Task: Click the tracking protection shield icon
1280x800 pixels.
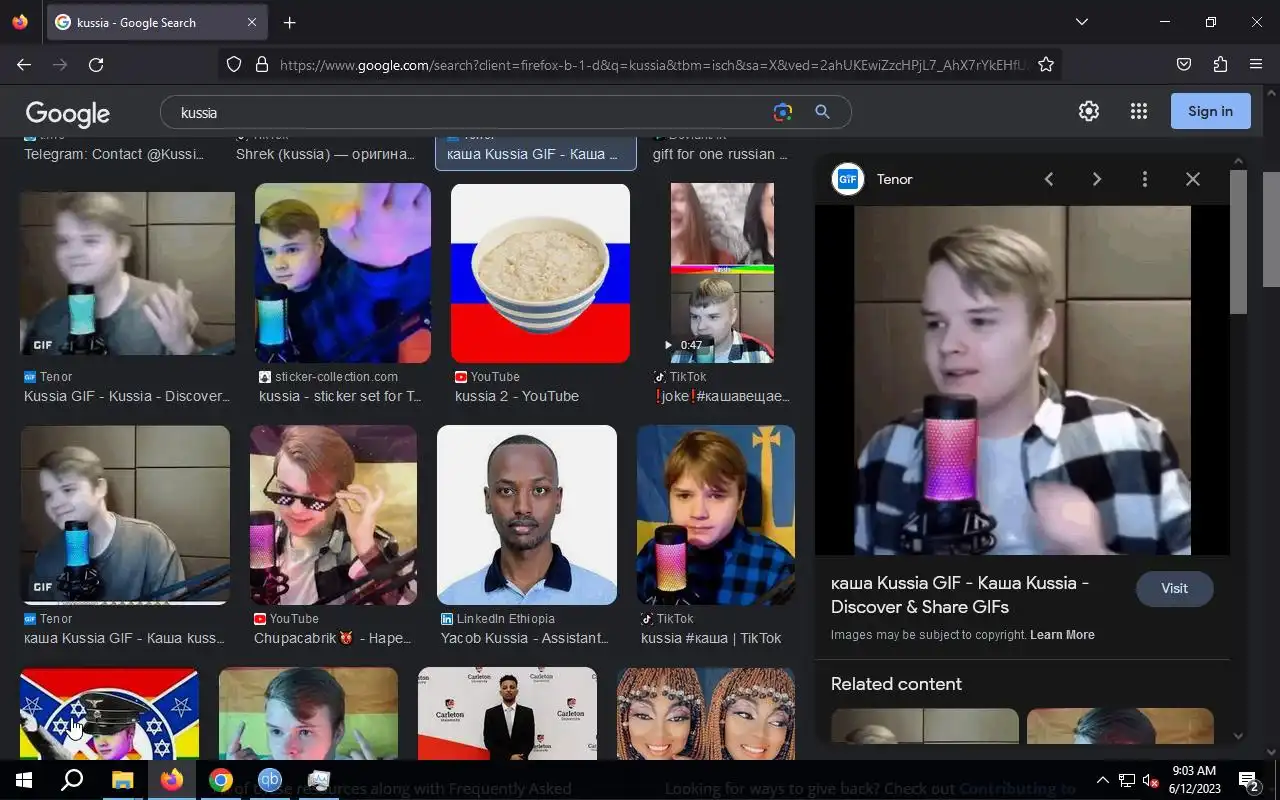Action: point(234,64)
